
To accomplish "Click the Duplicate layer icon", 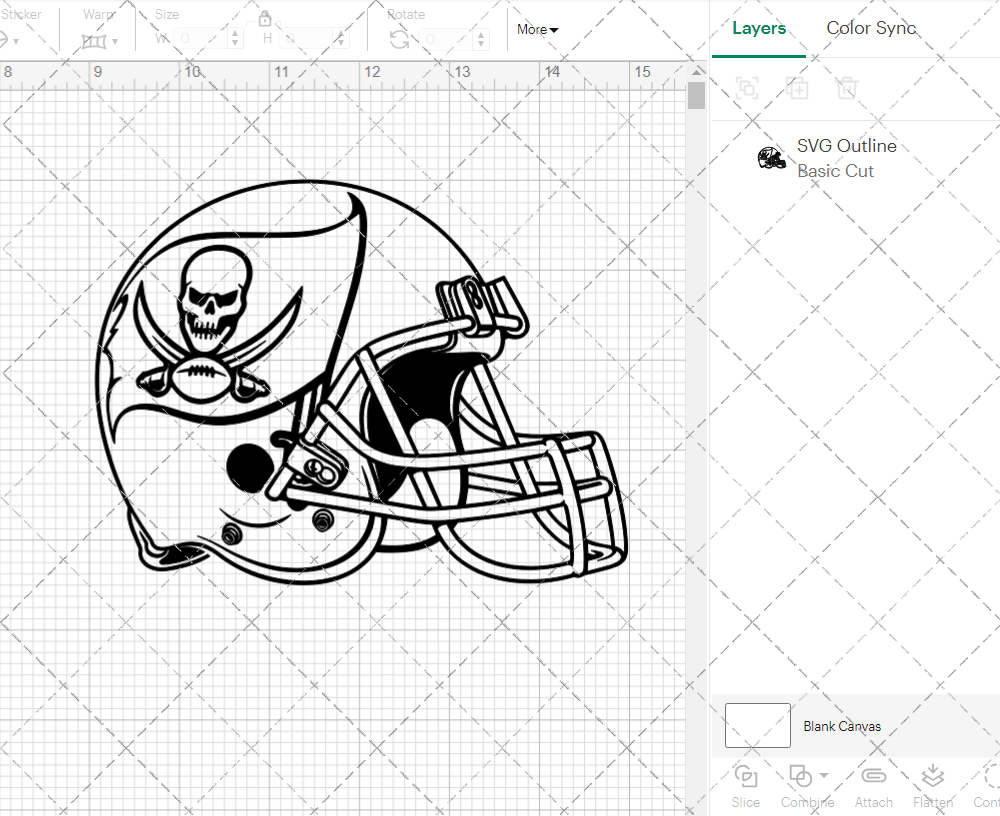I will pos(797,88).
